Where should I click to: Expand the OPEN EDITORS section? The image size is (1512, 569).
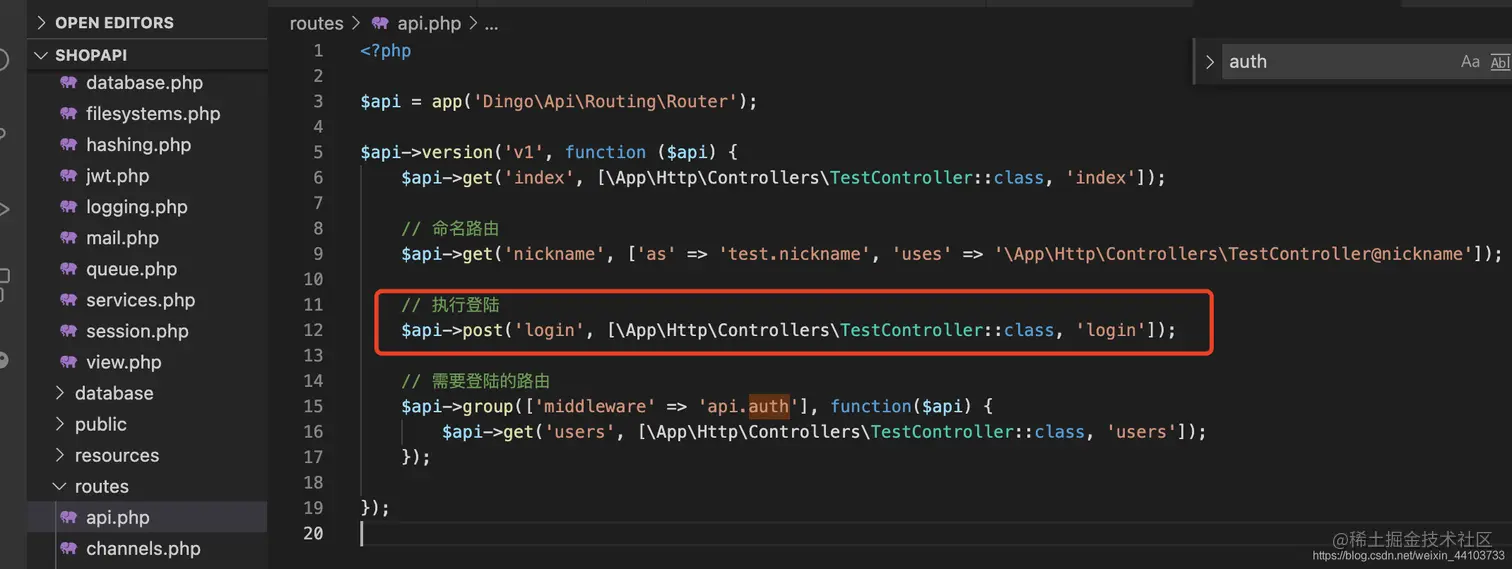42,22
